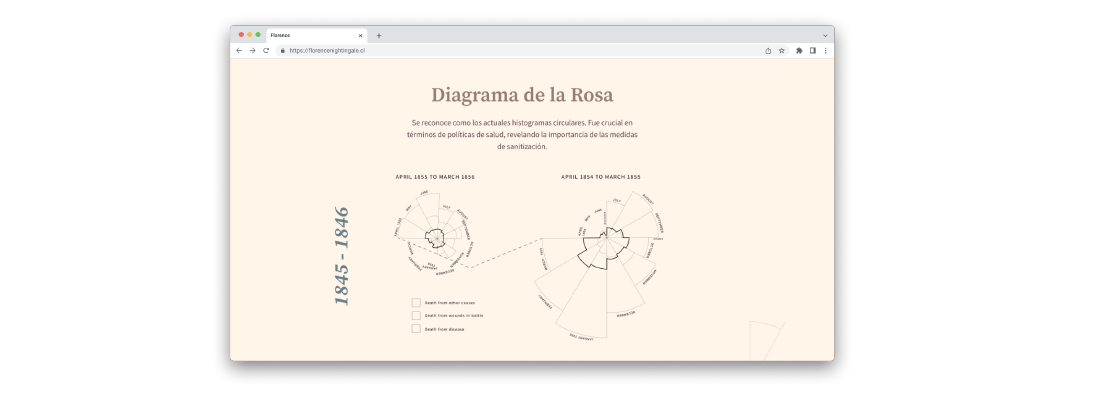The image size is (1100, 400).
Task: Open the share page icon
Action: pos(768,50)
